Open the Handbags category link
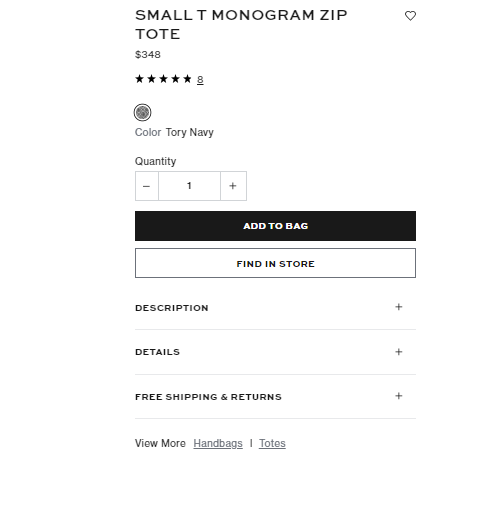 point(218,443)
